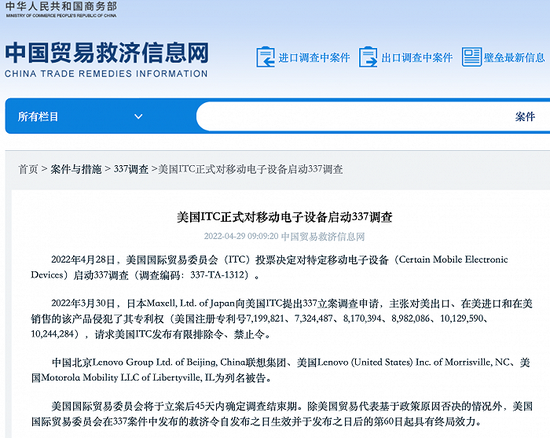
Task: Click the CHINA TRADE REMEDIES INFORMATION subtitle
Action: click(x=106, y=74)
